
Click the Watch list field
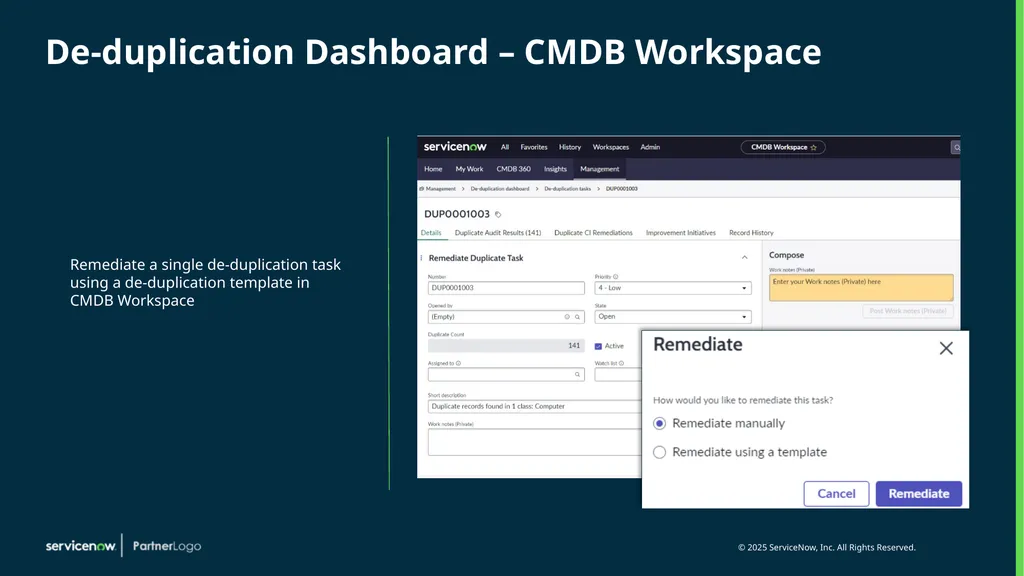tap(618, 374)
